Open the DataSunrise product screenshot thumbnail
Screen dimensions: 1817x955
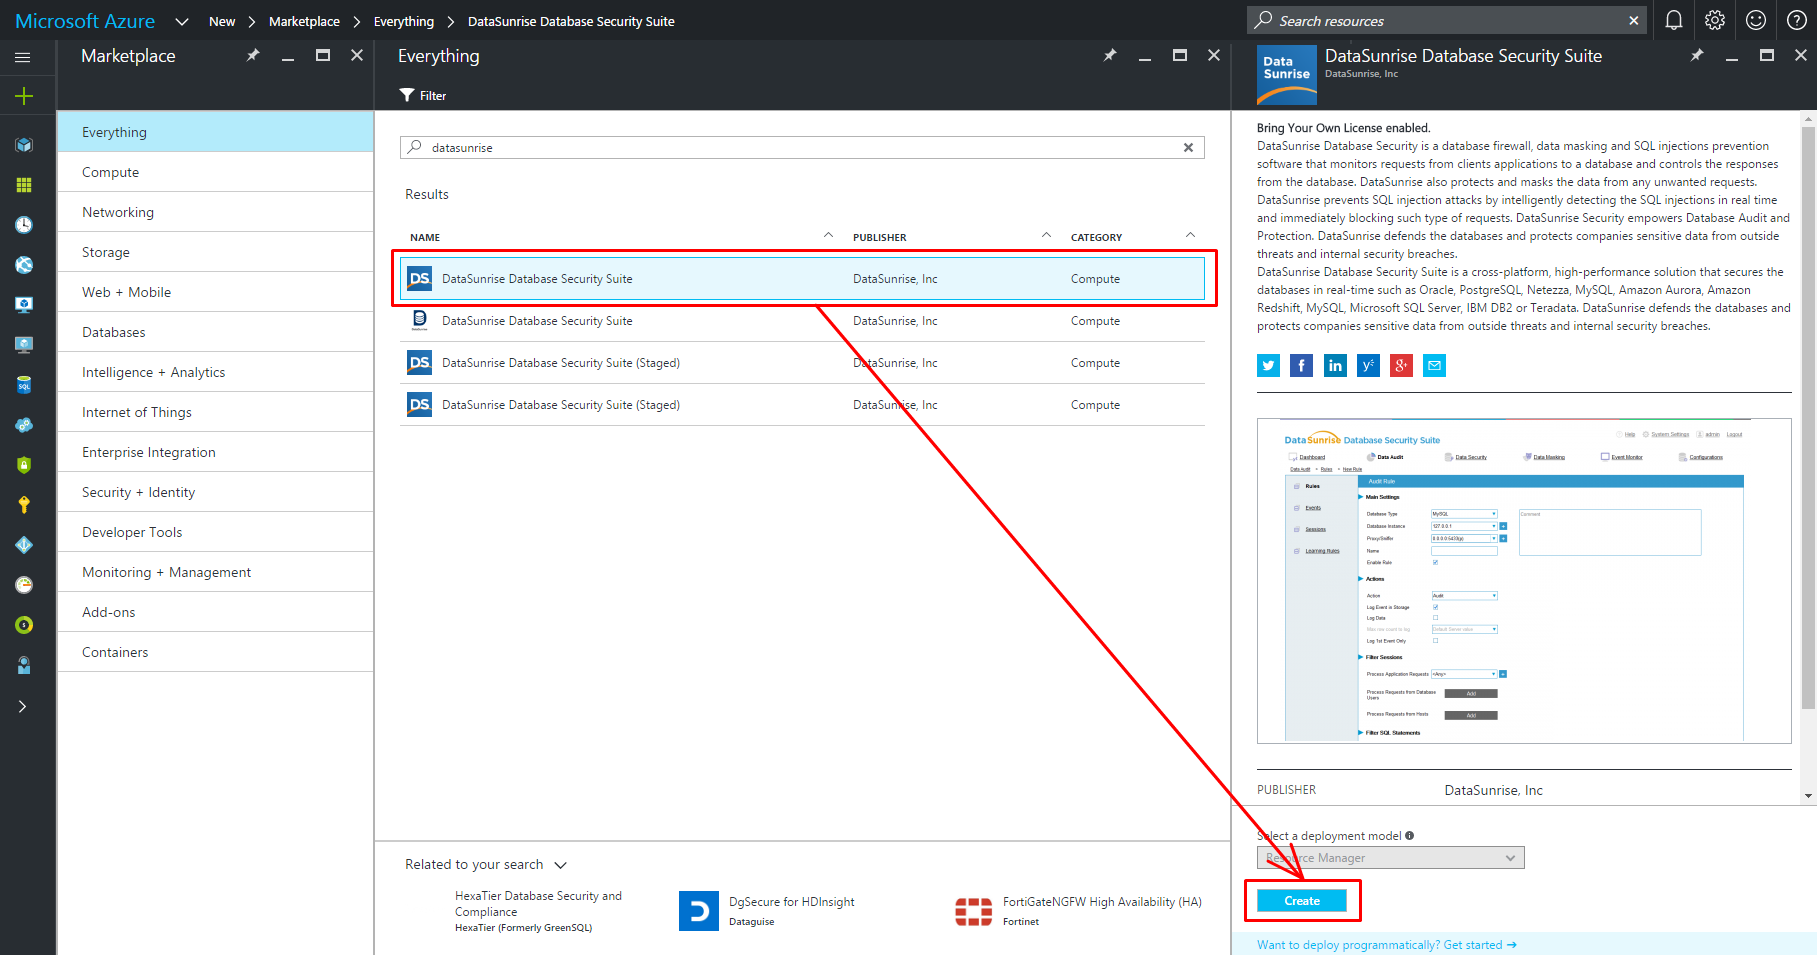[x=1524, y=581]
